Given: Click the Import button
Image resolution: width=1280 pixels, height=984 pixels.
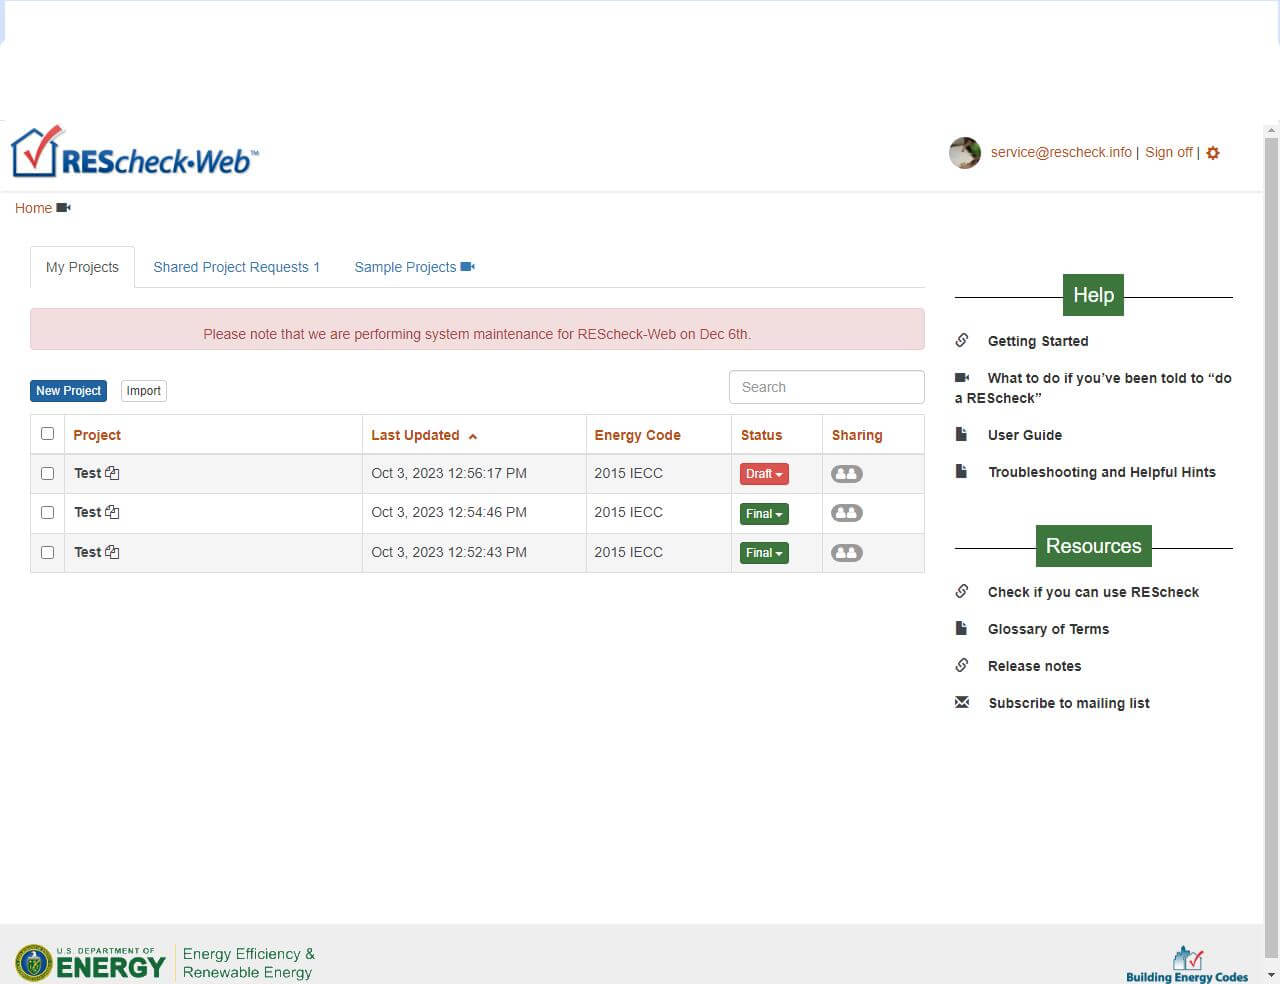Looking at the screenshot, I should pos(143,391).
